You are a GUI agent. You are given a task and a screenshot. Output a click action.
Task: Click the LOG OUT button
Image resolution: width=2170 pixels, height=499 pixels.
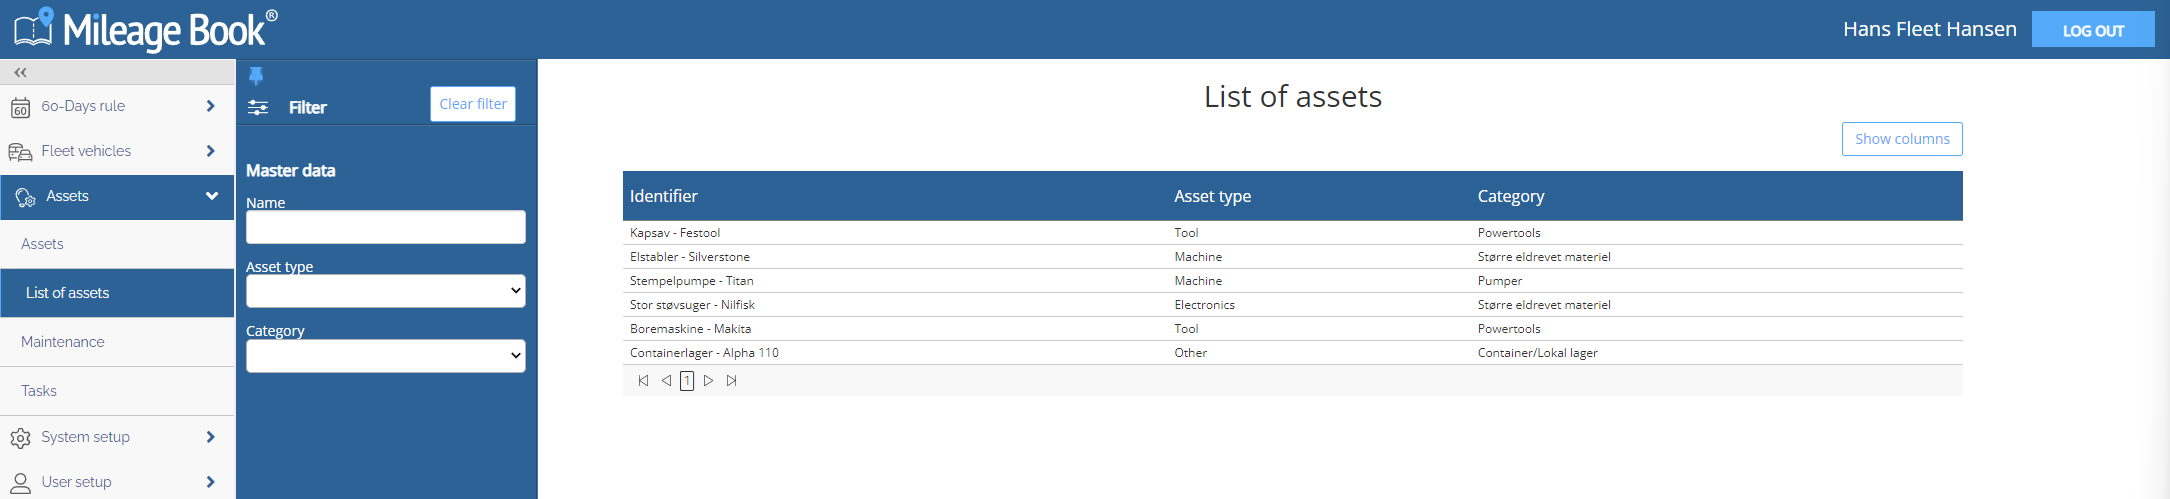(x=2093, y=30)
